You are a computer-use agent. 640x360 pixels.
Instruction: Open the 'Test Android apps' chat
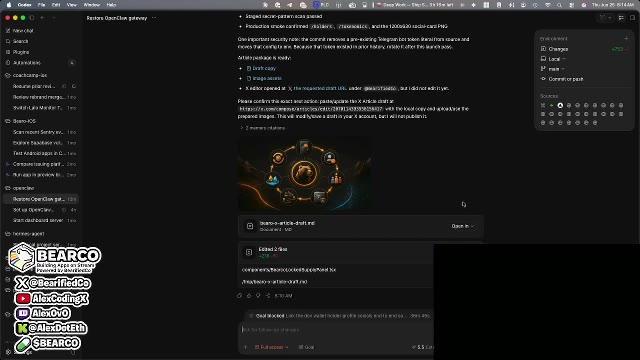click(x=41, y=153)
